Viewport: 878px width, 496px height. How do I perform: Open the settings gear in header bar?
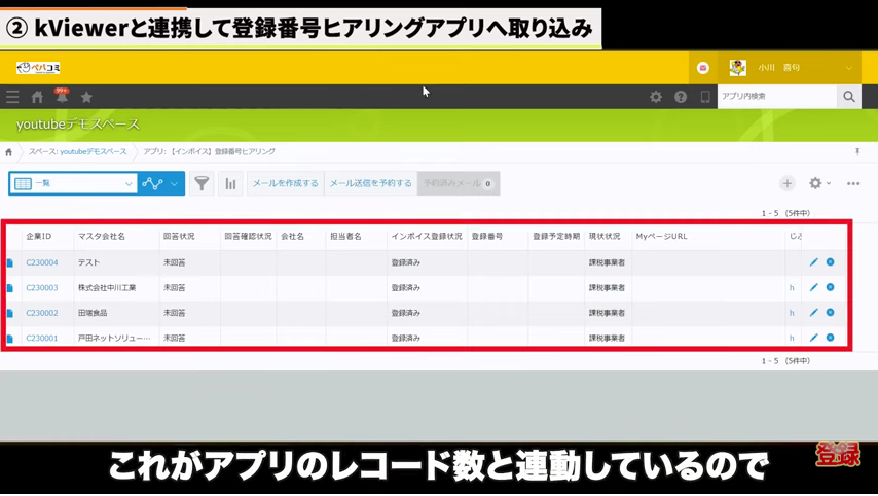pyautogui.click(x=656, y=97)
